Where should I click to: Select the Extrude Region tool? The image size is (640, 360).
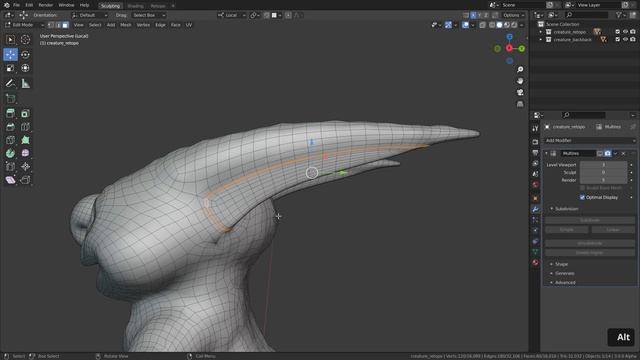point(10,114)
